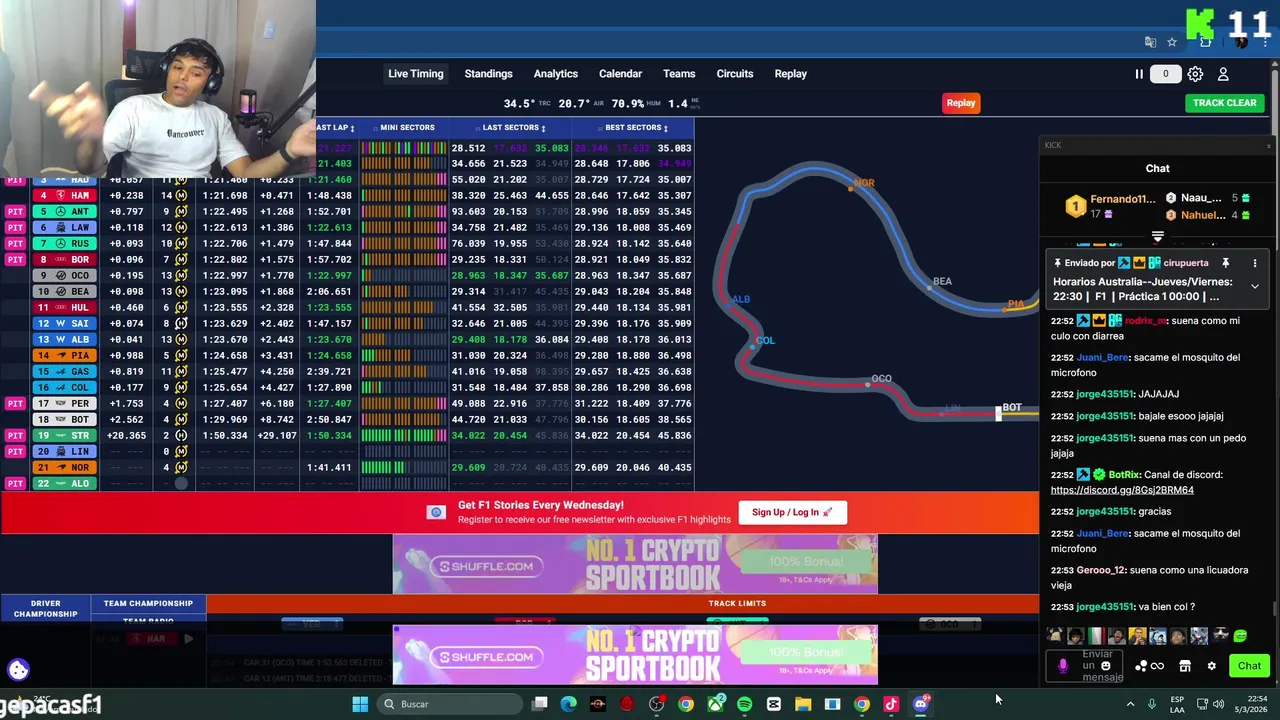Click the upper Shuffle.com sportsbook ad

point(635,565)
